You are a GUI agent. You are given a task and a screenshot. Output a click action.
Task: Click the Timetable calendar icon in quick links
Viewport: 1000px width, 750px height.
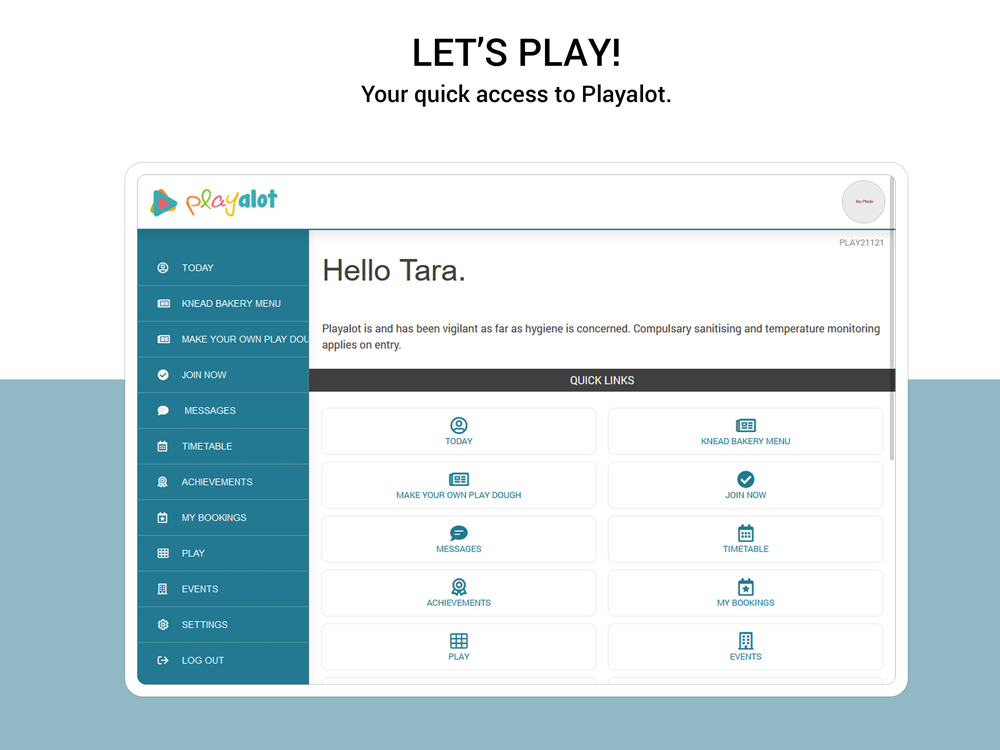(x=745, y=533)
